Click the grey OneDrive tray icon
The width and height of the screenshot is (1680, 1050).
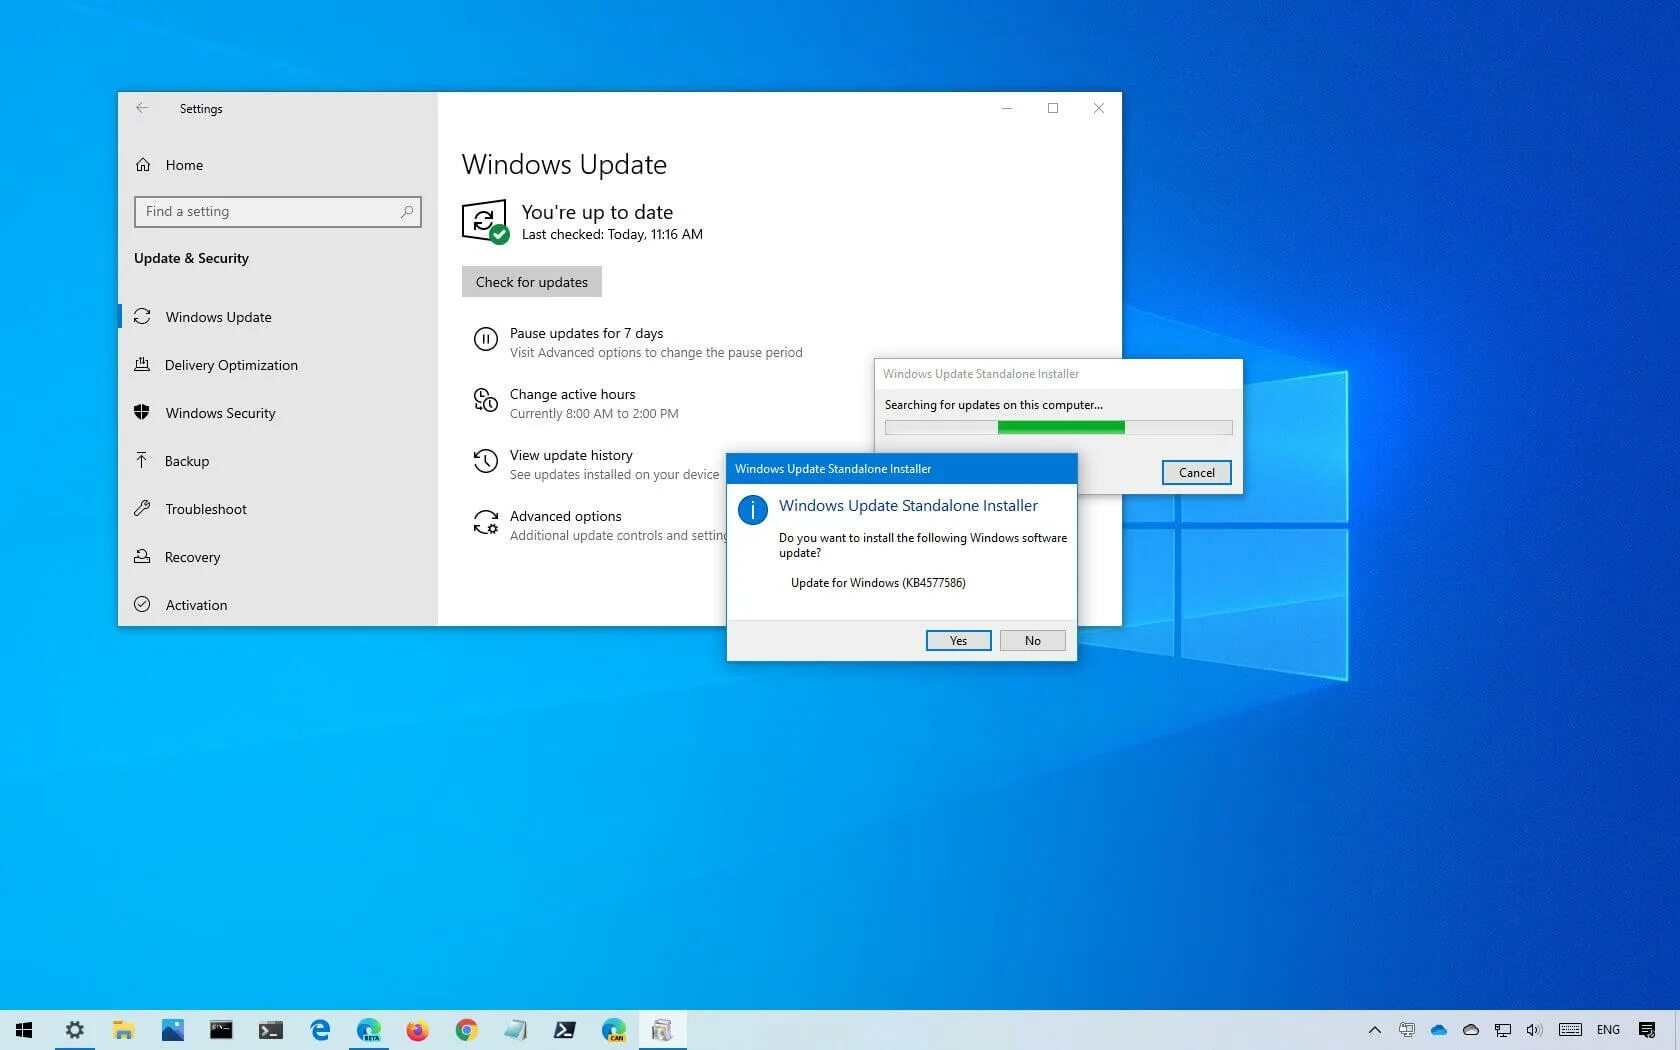pos(1471,1030)
